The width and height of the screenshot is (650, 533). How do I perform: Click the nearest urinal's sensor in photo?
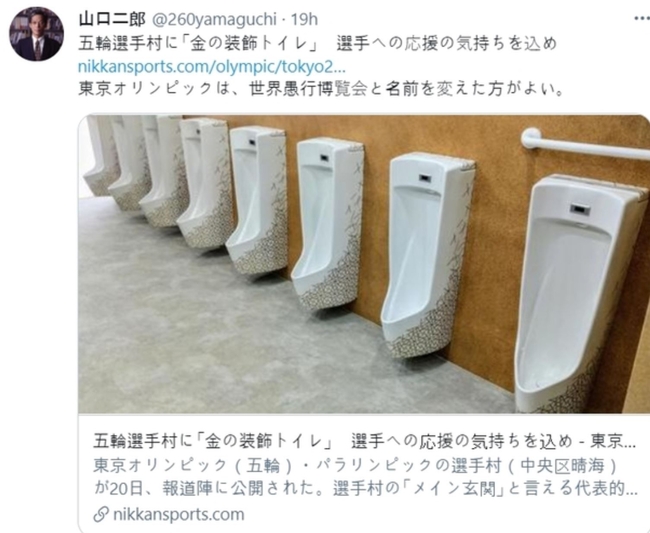pos(580,208)
